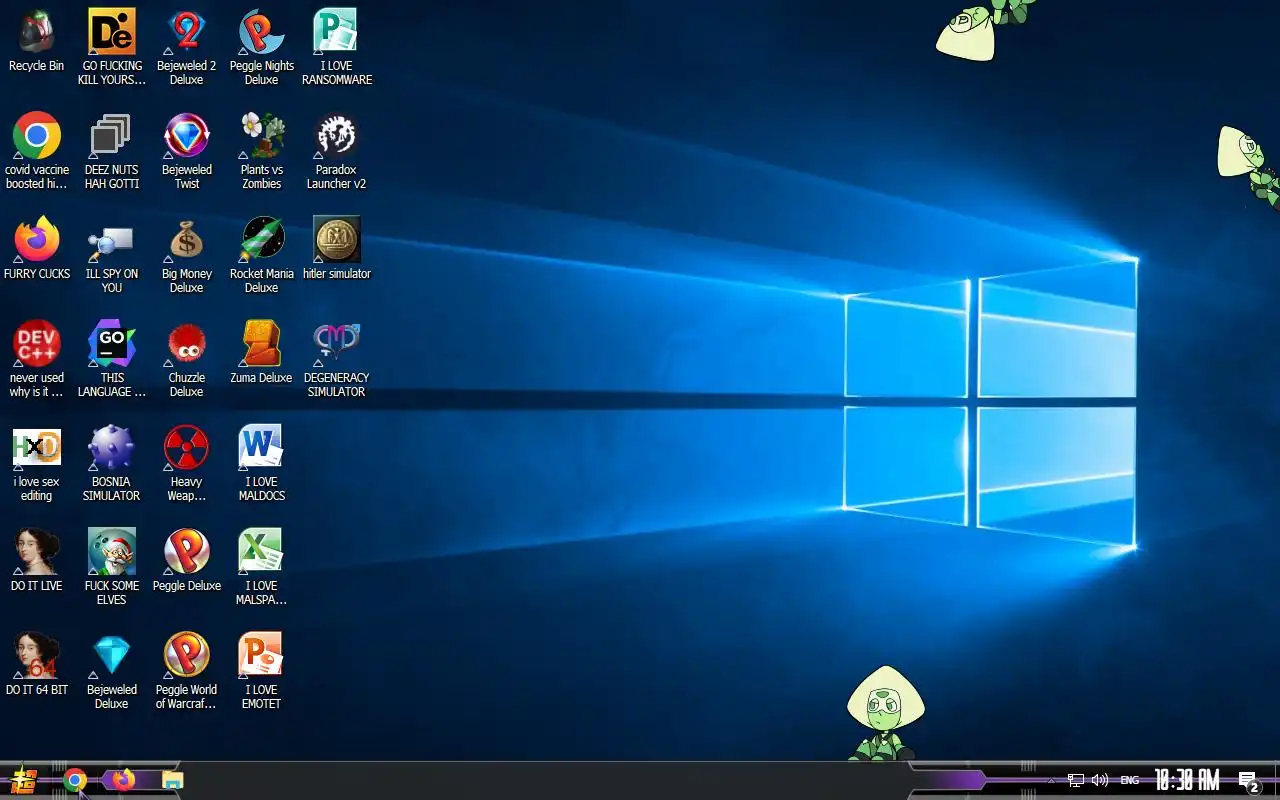
Task: Select the gold emblem shortcut beside Rocket Mania
Action: coord(337,248)
